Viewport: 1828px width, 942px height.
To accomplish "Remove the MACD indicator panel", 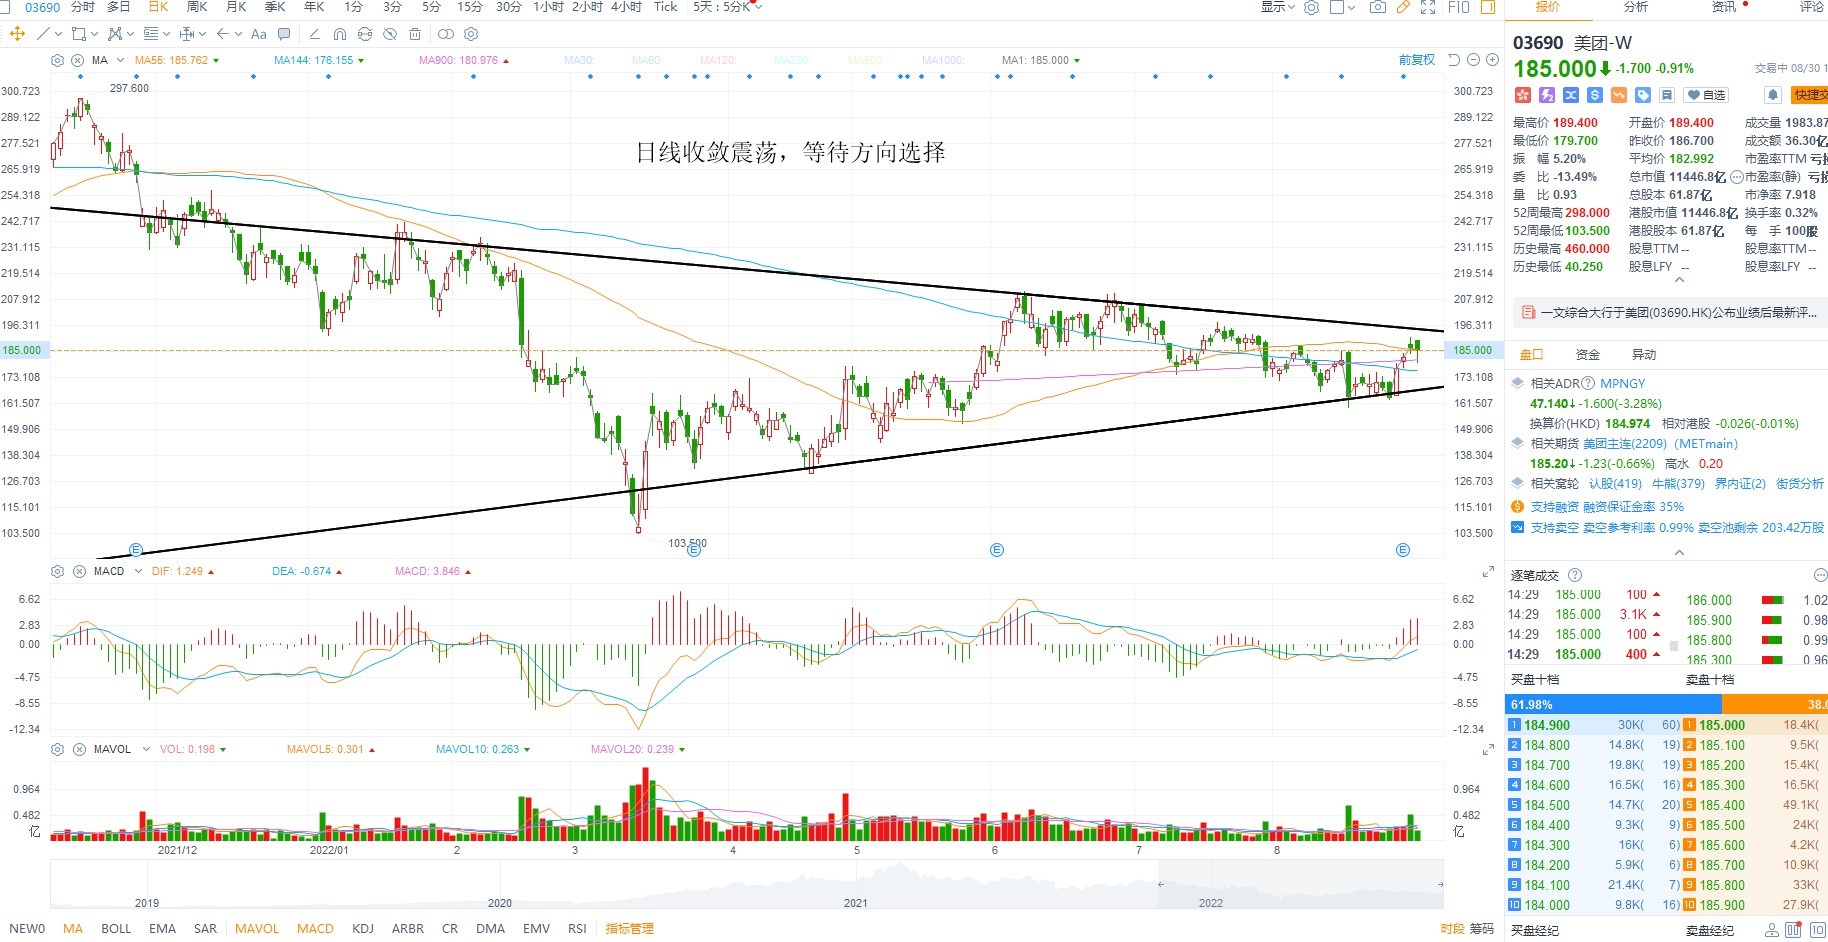I will tap(79, 571).
